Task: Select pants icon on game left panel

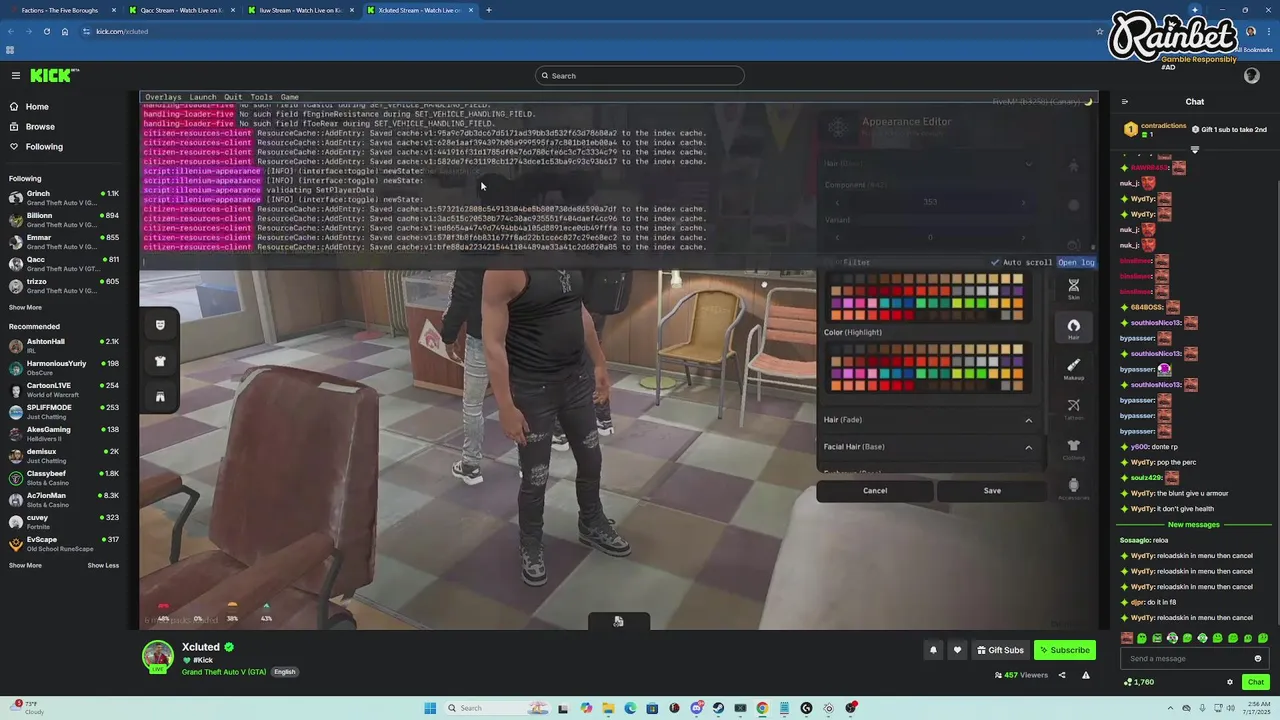Action: 160,397
